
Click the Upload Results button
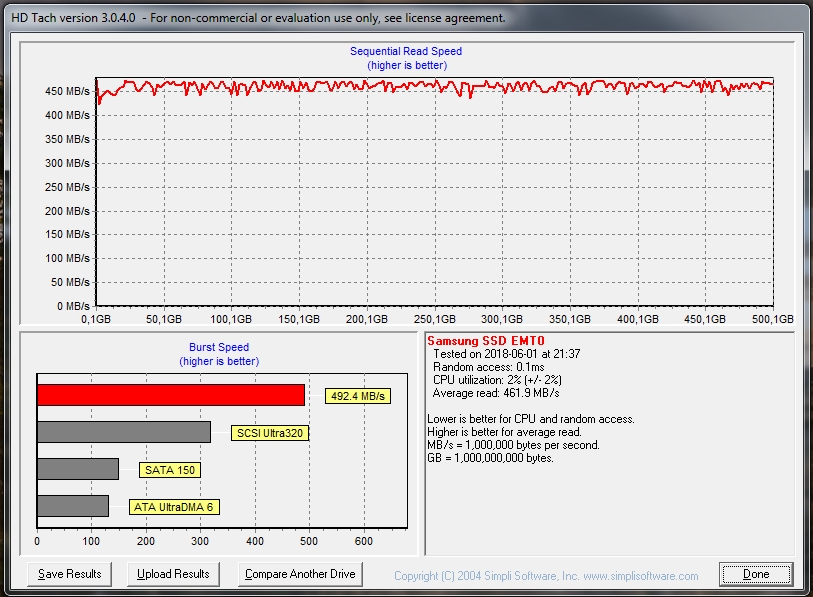click(173, 574)
